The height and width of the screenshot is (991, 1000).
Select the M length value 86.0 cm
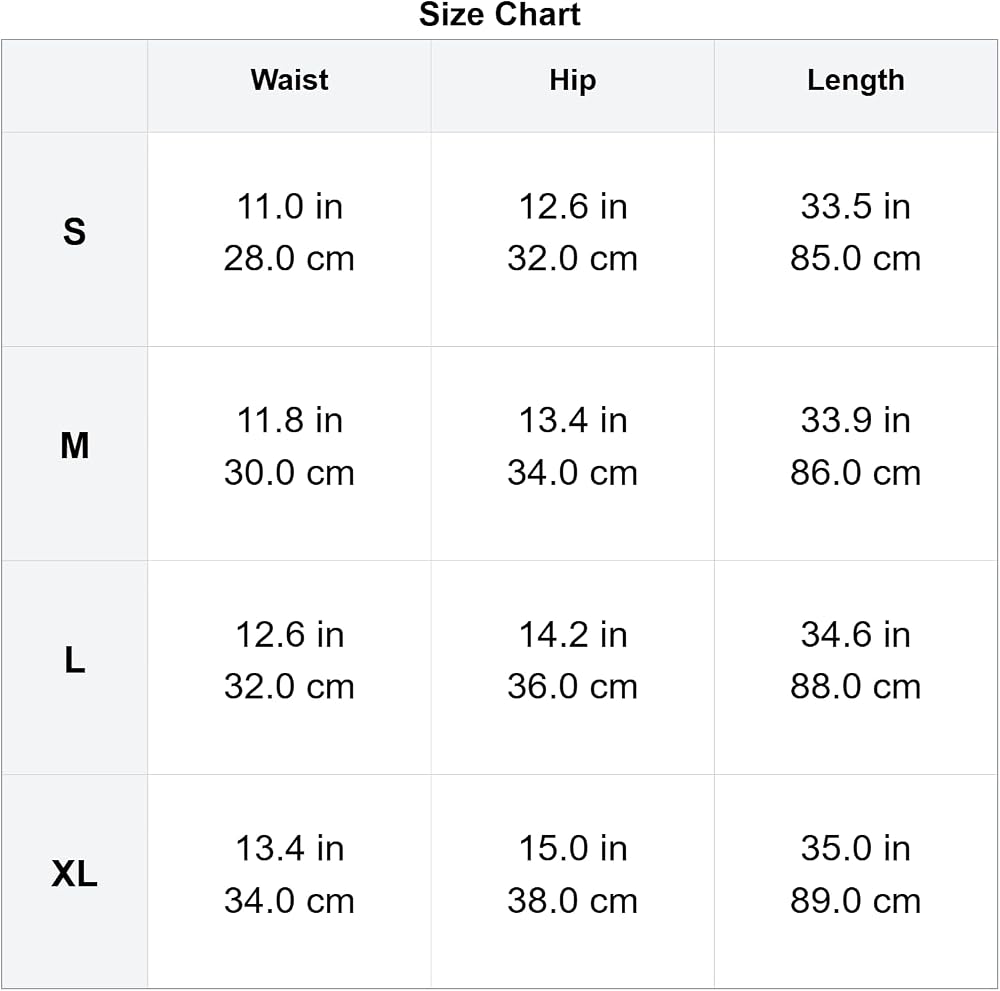856,473
